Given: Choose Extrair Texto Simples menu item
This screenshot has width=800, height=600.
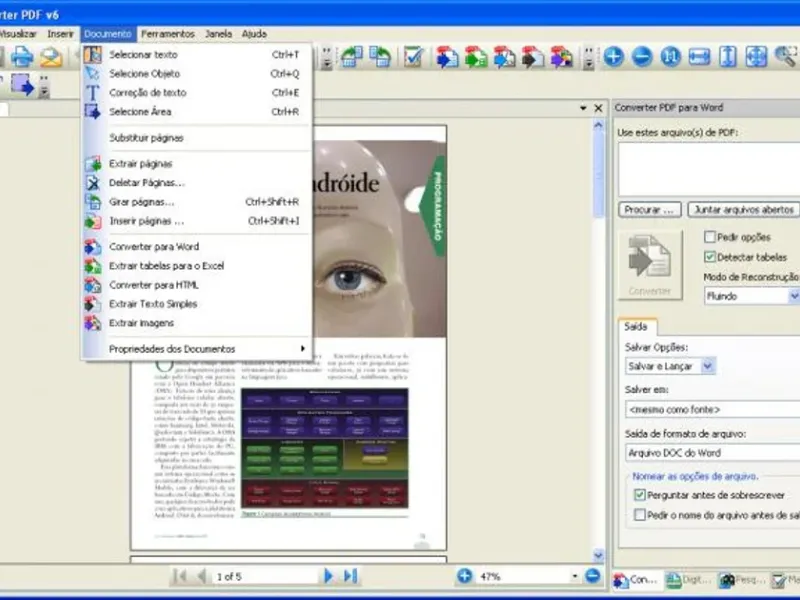Looking at the screenshot, I should coord(198,304).
